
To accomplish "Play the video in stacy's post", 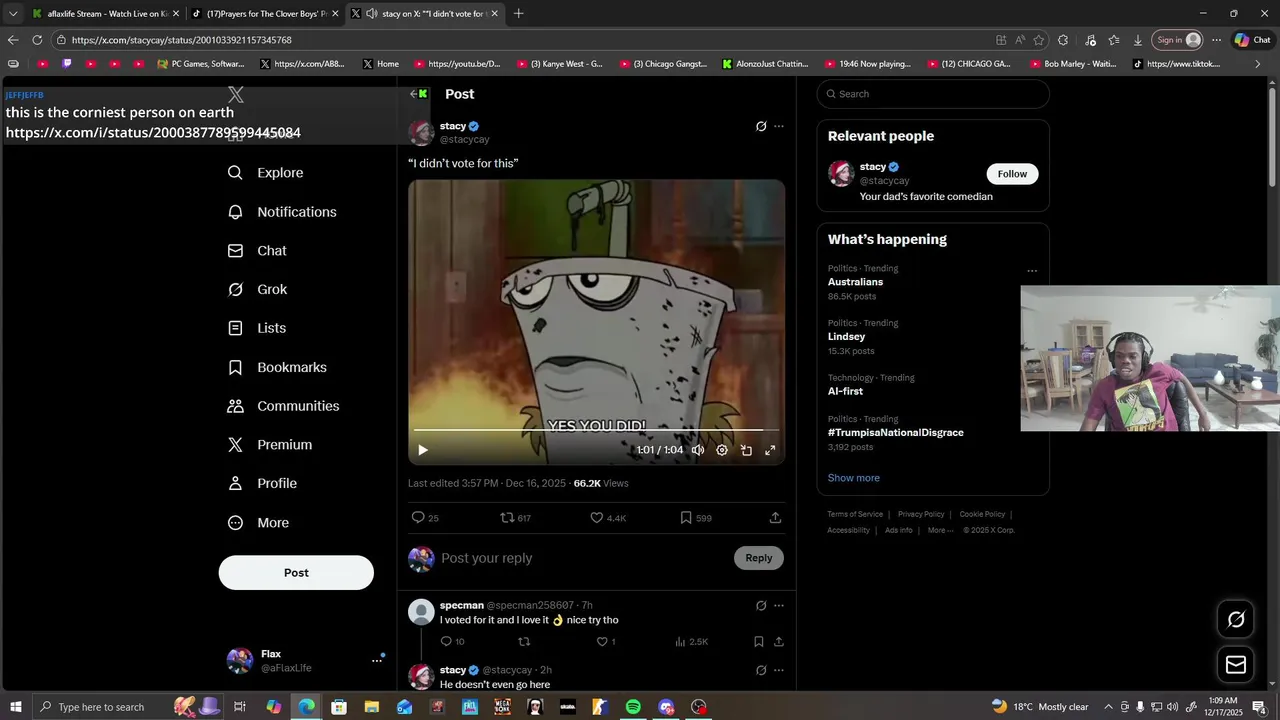I will tap(423, 450).
